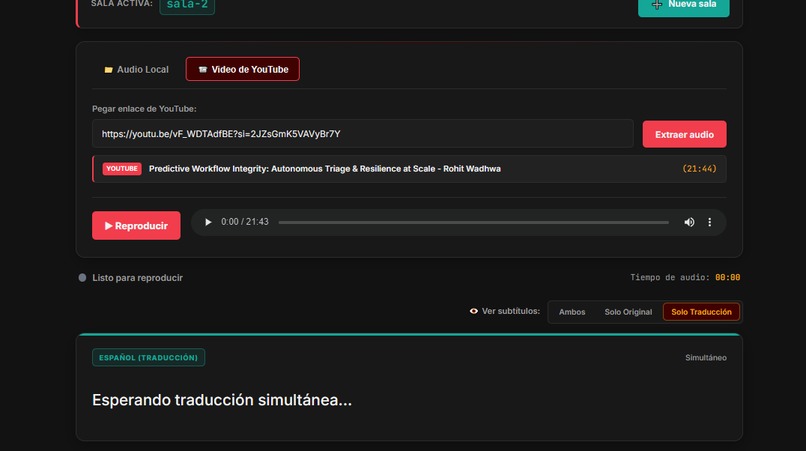Click the audio progress seek bar

[473, 222]
